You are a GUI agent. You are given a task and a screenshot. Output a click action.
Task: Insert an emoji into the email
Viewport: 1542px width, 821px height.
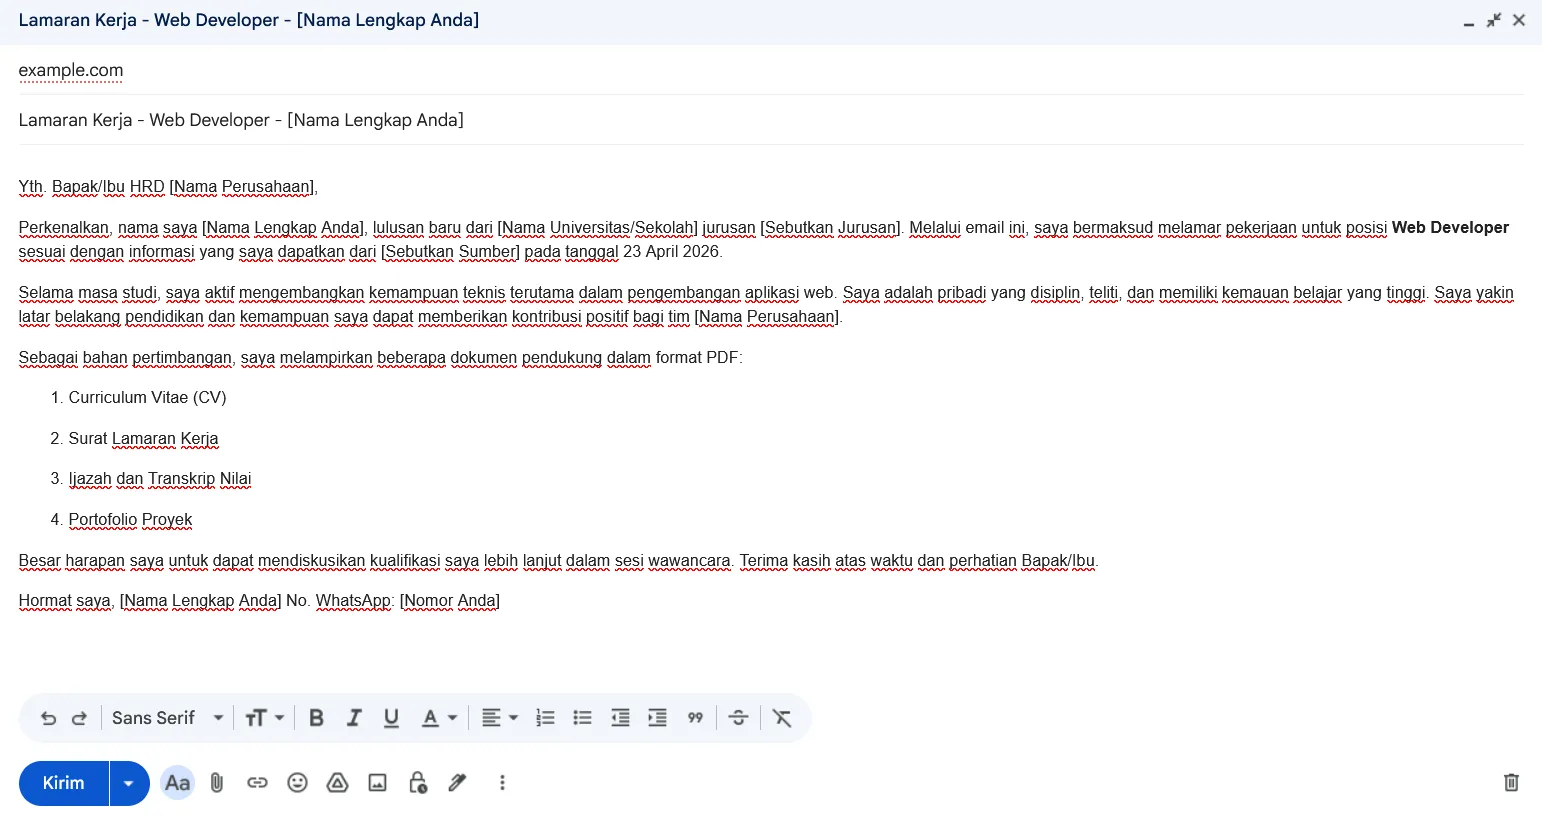coord(297,783)
